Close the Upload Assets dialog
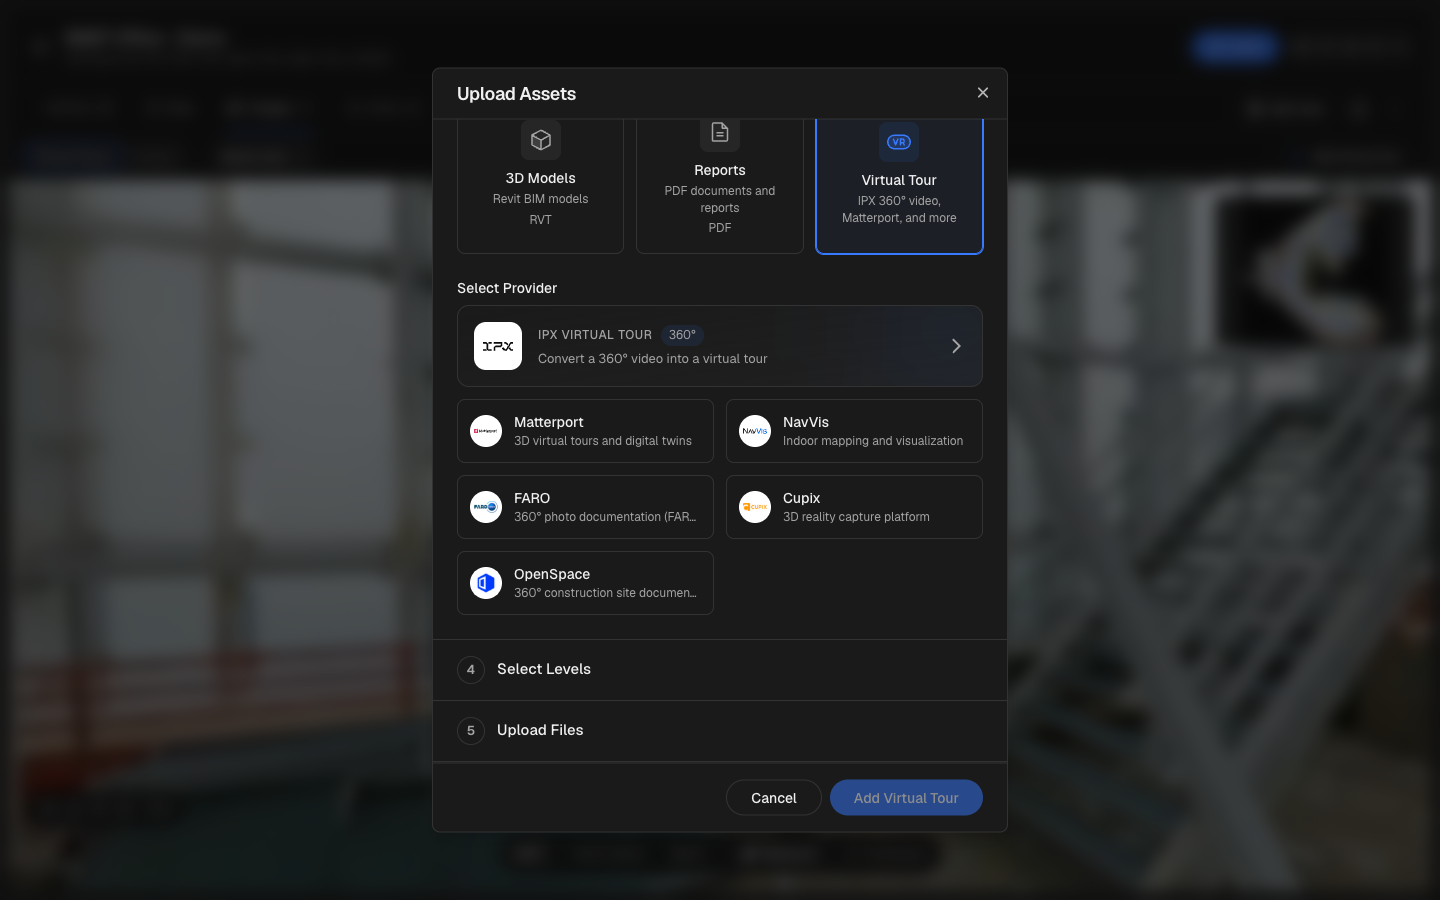 tap(983, 93)
